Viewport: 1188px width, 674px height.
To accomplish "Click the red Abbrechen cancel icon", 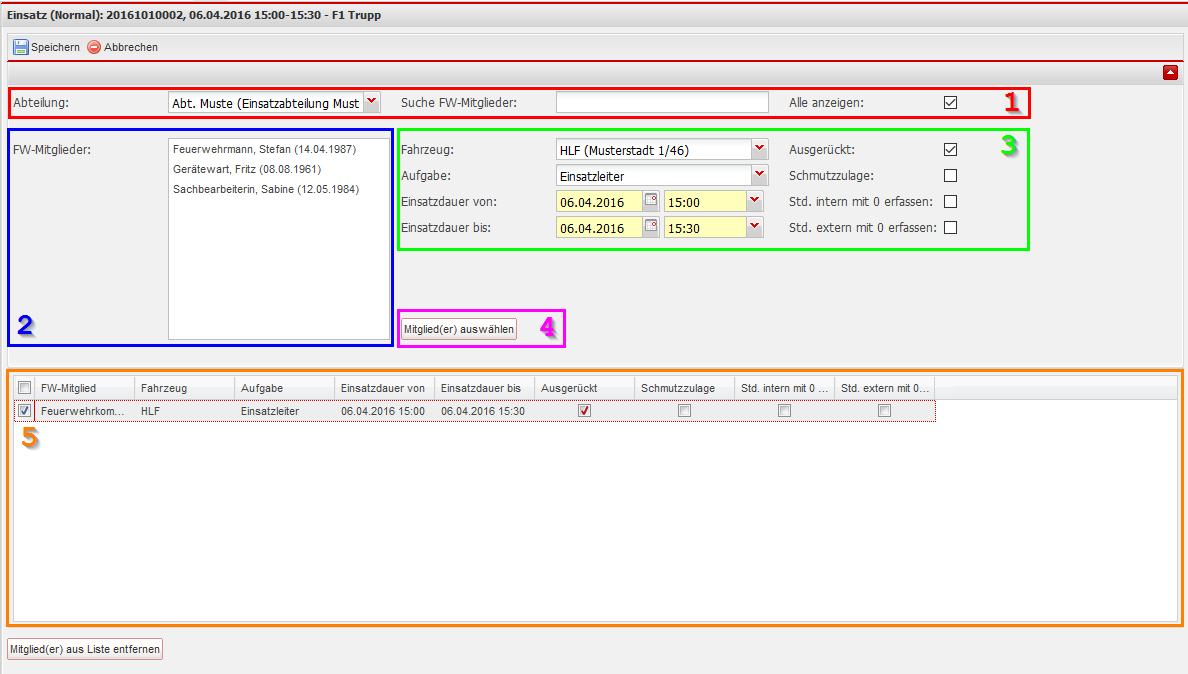I will click(94, 47).
